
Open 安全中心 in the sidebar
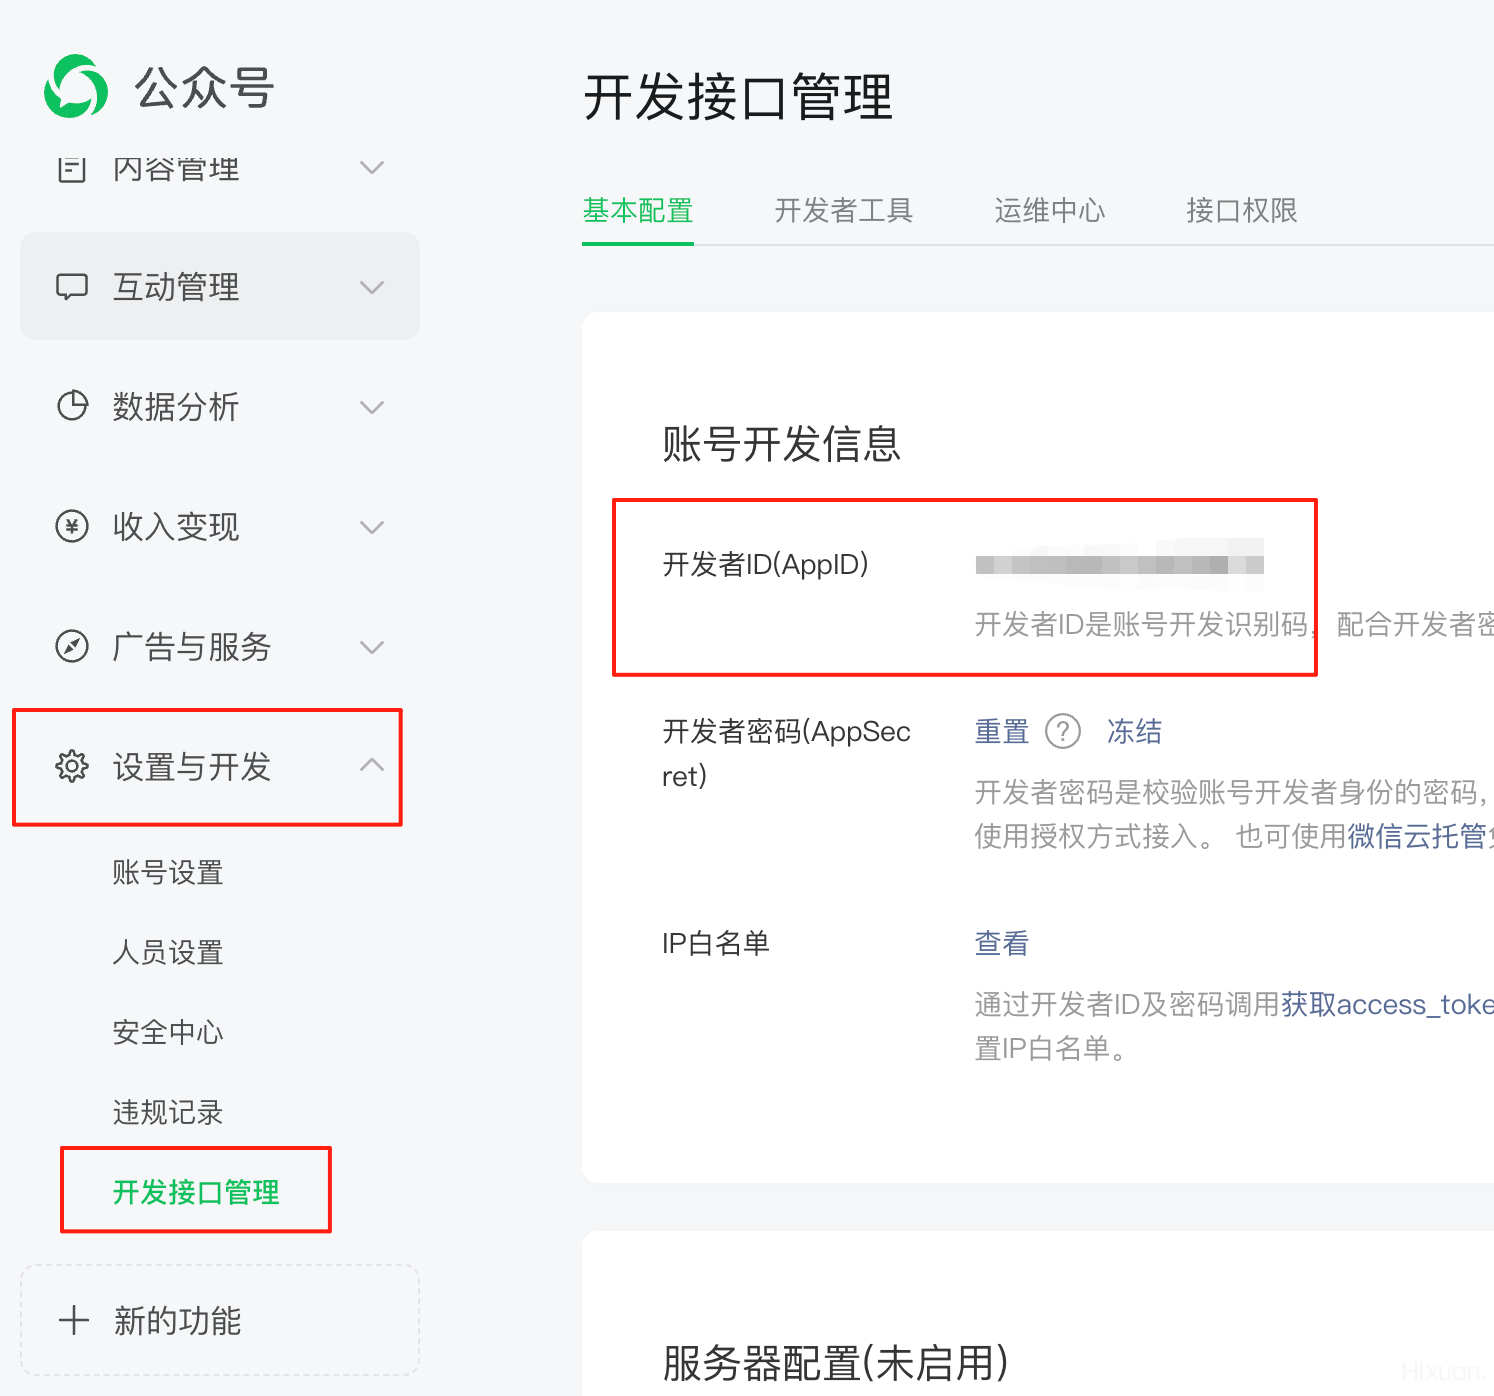click(x=168, y=1032)
